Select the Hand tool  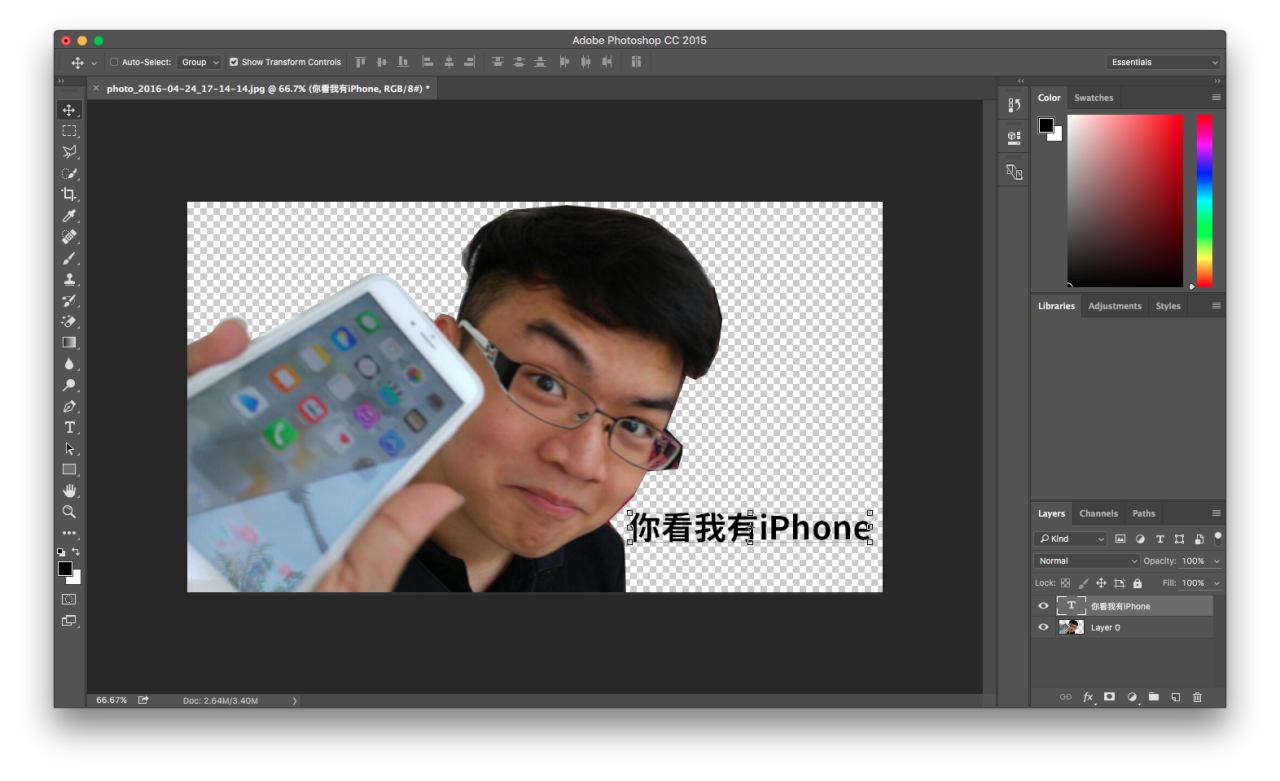[x=69, y=490]
